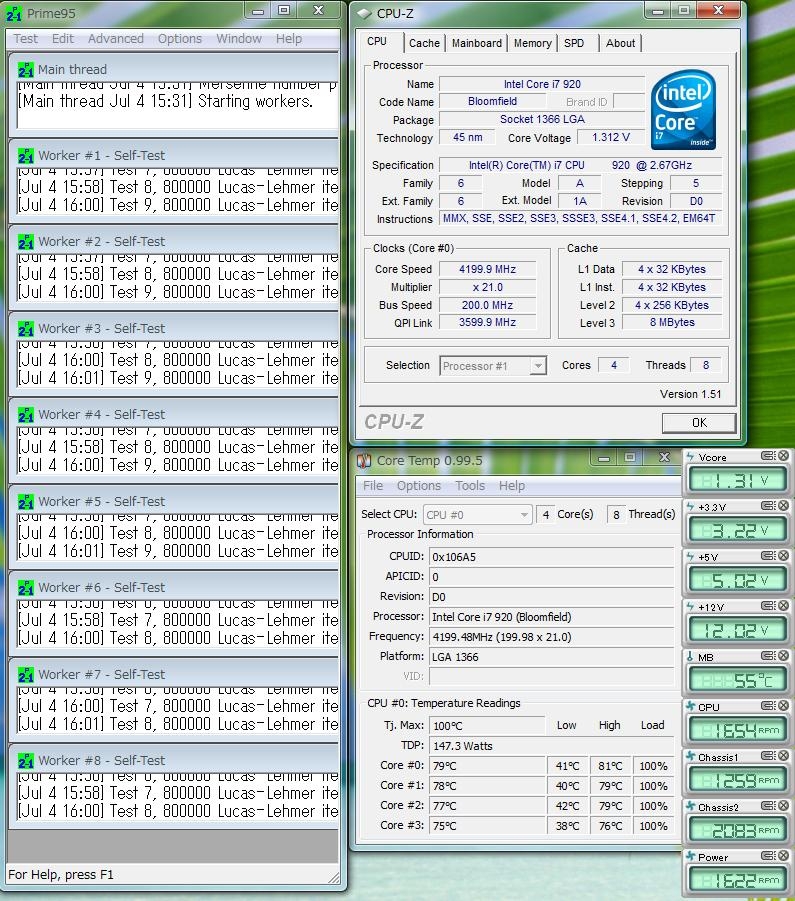Close the CPU fan panel with its X icon
Viewport: 795px width, 901px height.
tap(784, 706)
